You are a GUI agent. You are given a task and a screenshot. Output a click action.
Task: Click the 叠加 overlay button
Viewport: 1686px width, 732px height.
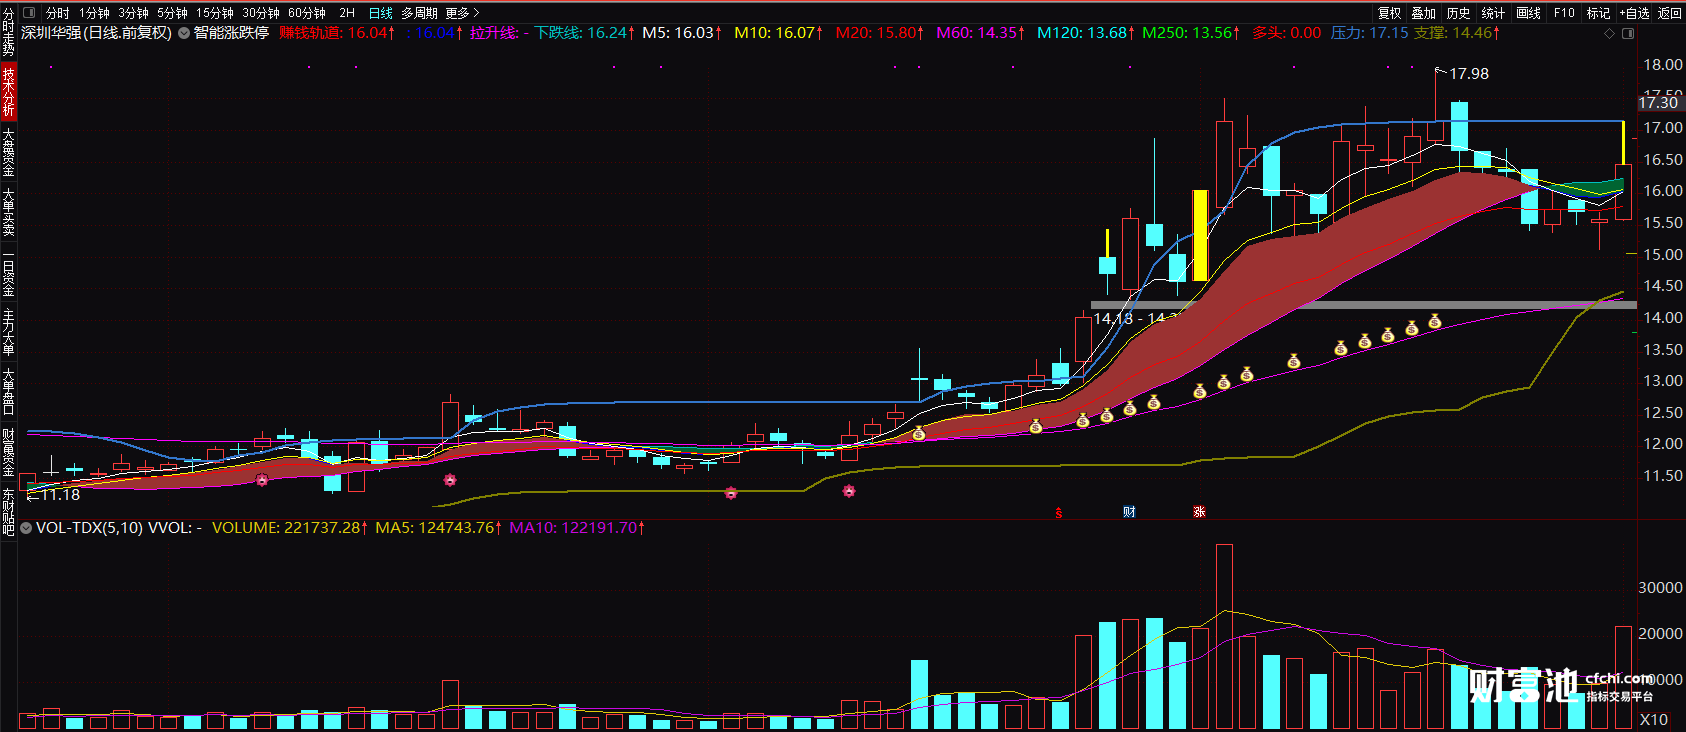pyautogui.click(x=1424, y=13)
